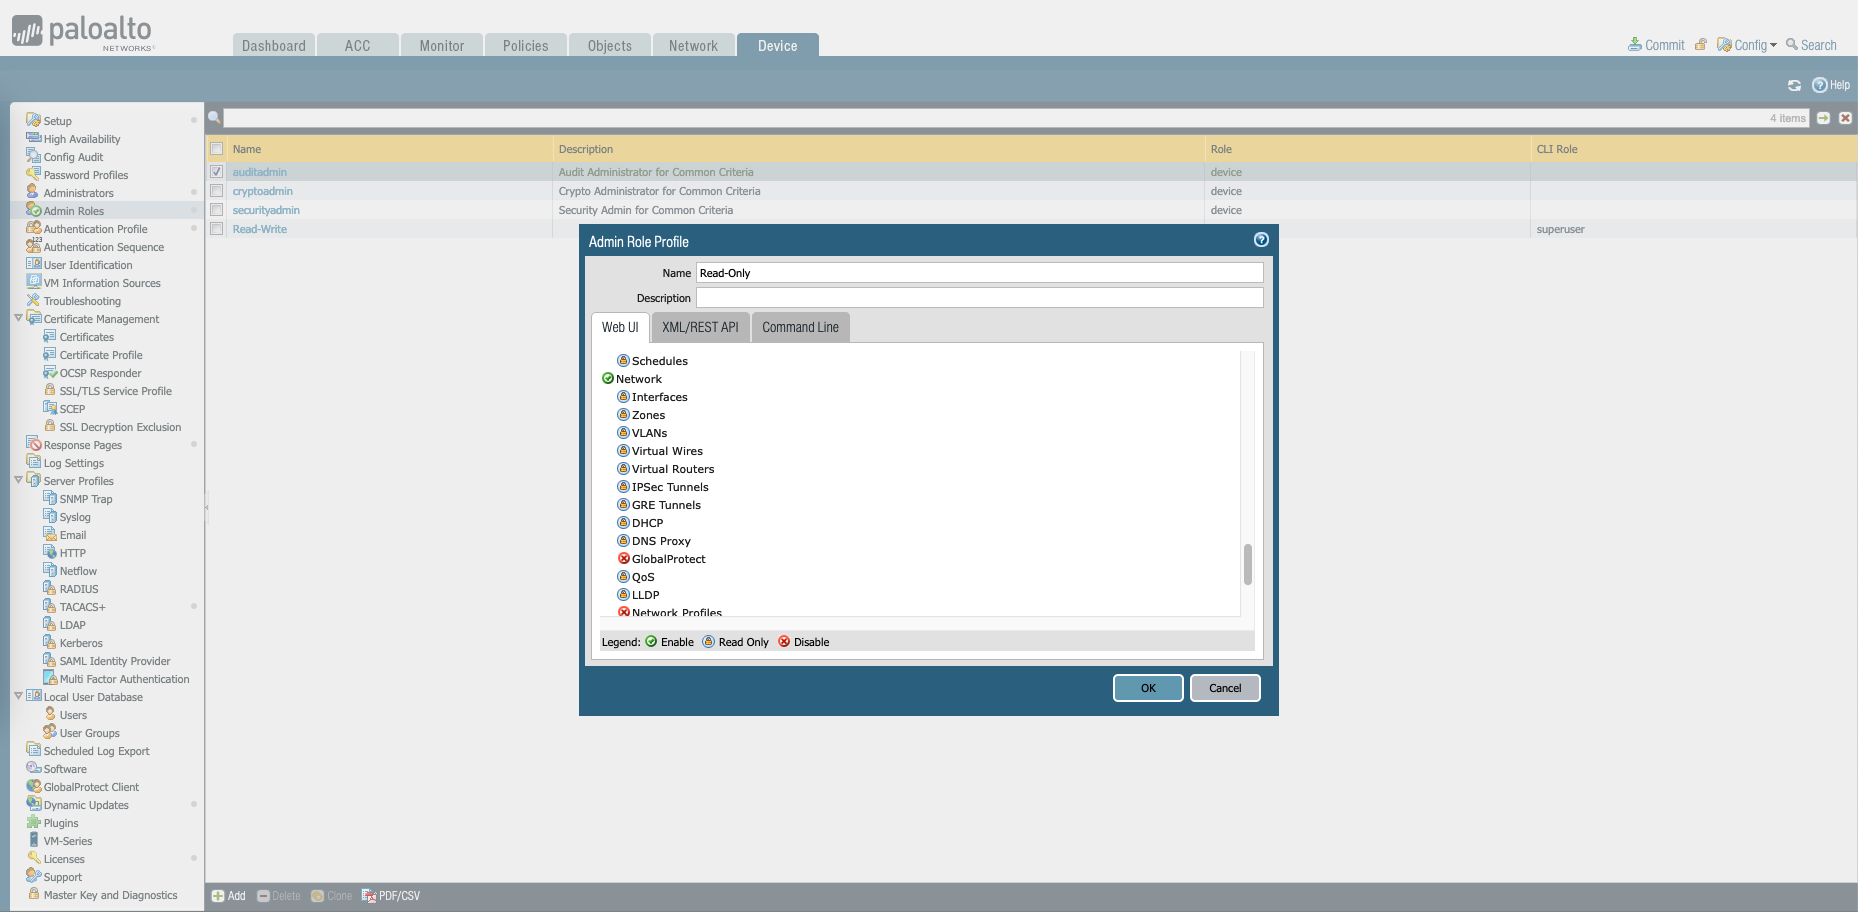Click the refresh icon beside Help
The height and width of the screenshot is (912, 1858).
click(x=1794, y=86)
